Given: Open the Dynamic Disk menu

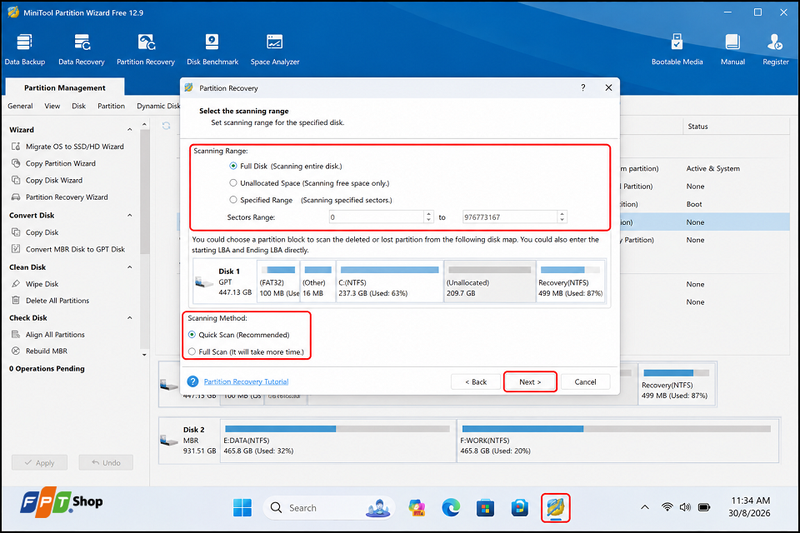Looking at the screenshot, I should (x=158, y=106).
